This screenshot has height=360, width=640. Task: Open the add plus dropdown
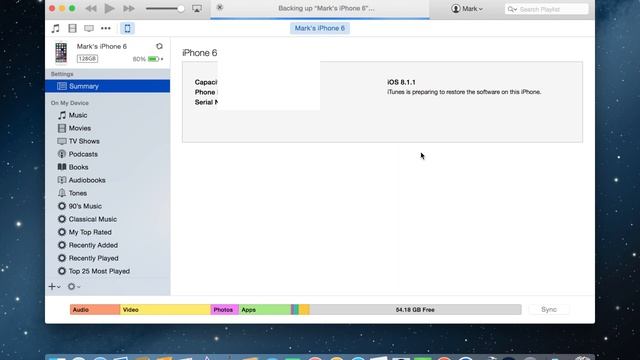click(x=54, y=287)
